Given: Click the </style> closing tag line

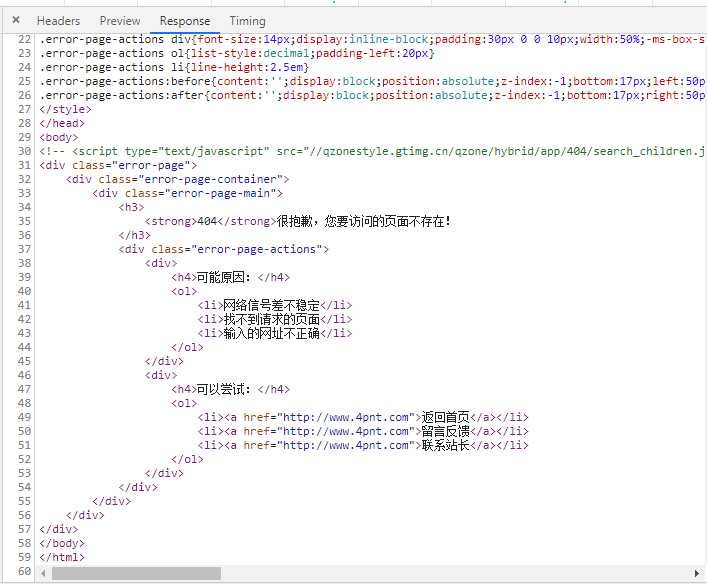Looking at the screenshot, I should (x=65, y=109).
